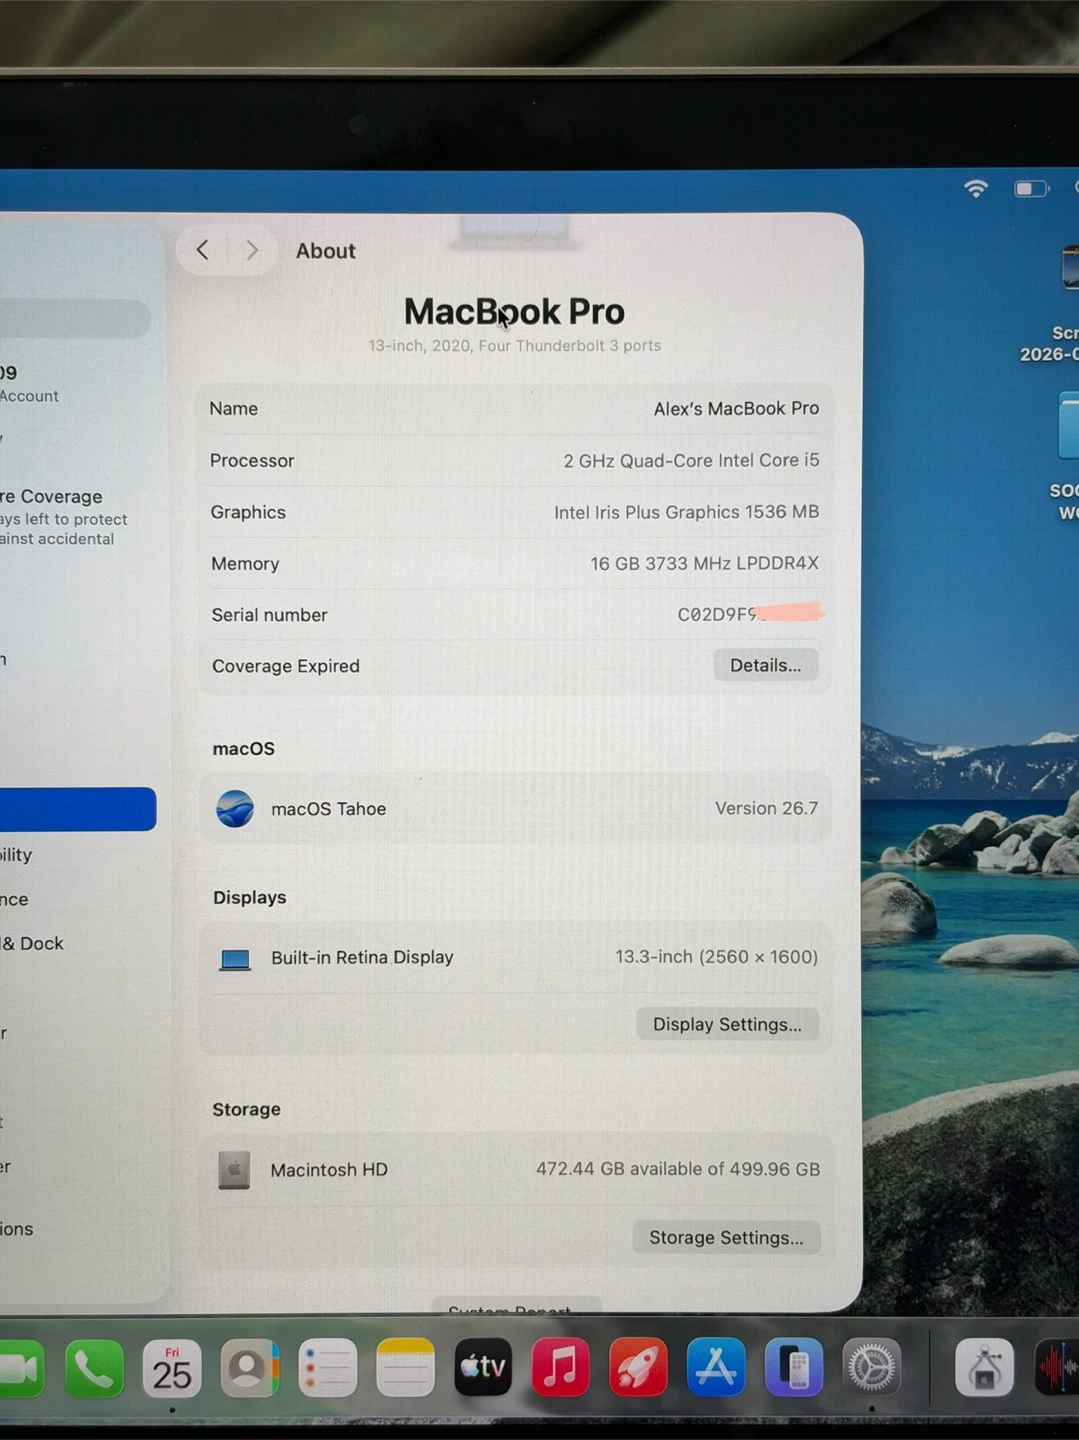Open FaceTime from the Dock
1079x1440 pixels.
pyautogui.click(x=19, y=1369)
